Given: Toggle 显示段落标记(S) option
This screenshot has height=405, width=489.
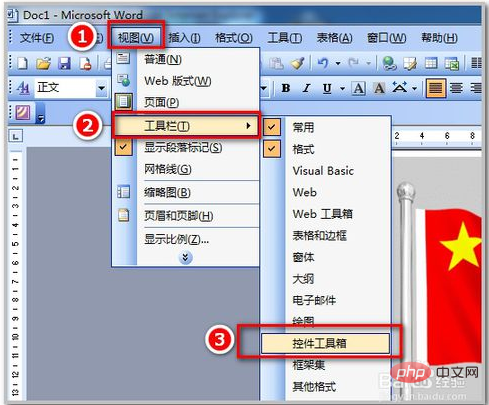Looking at the screenshot, I should (186, 147).
